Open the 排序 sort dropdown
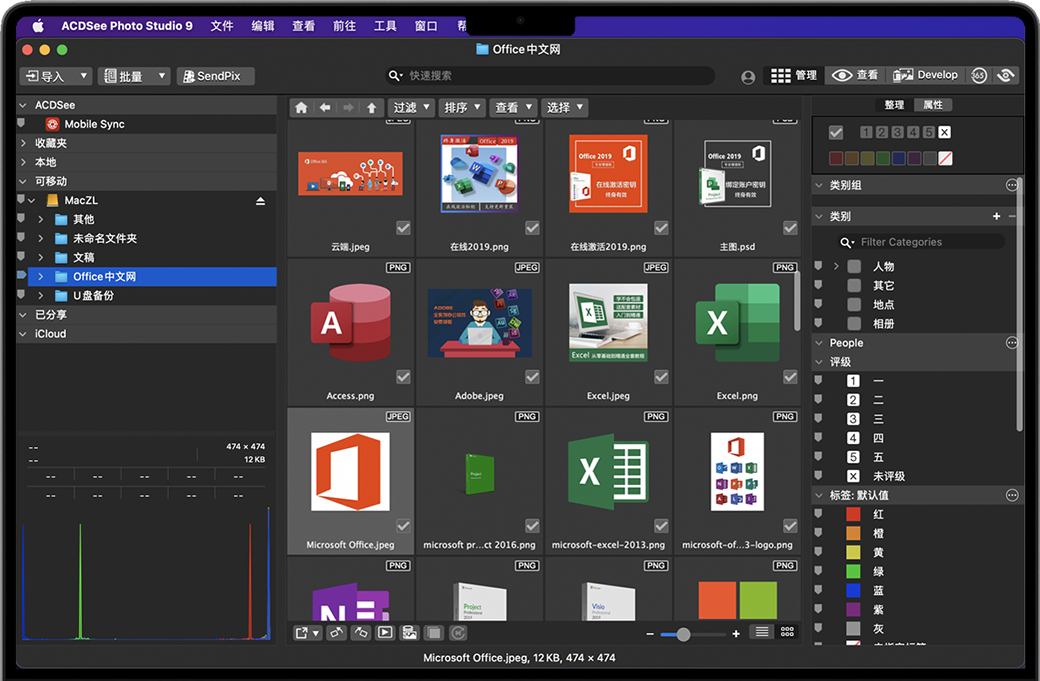1040x681 pixels. click(462, 108)
